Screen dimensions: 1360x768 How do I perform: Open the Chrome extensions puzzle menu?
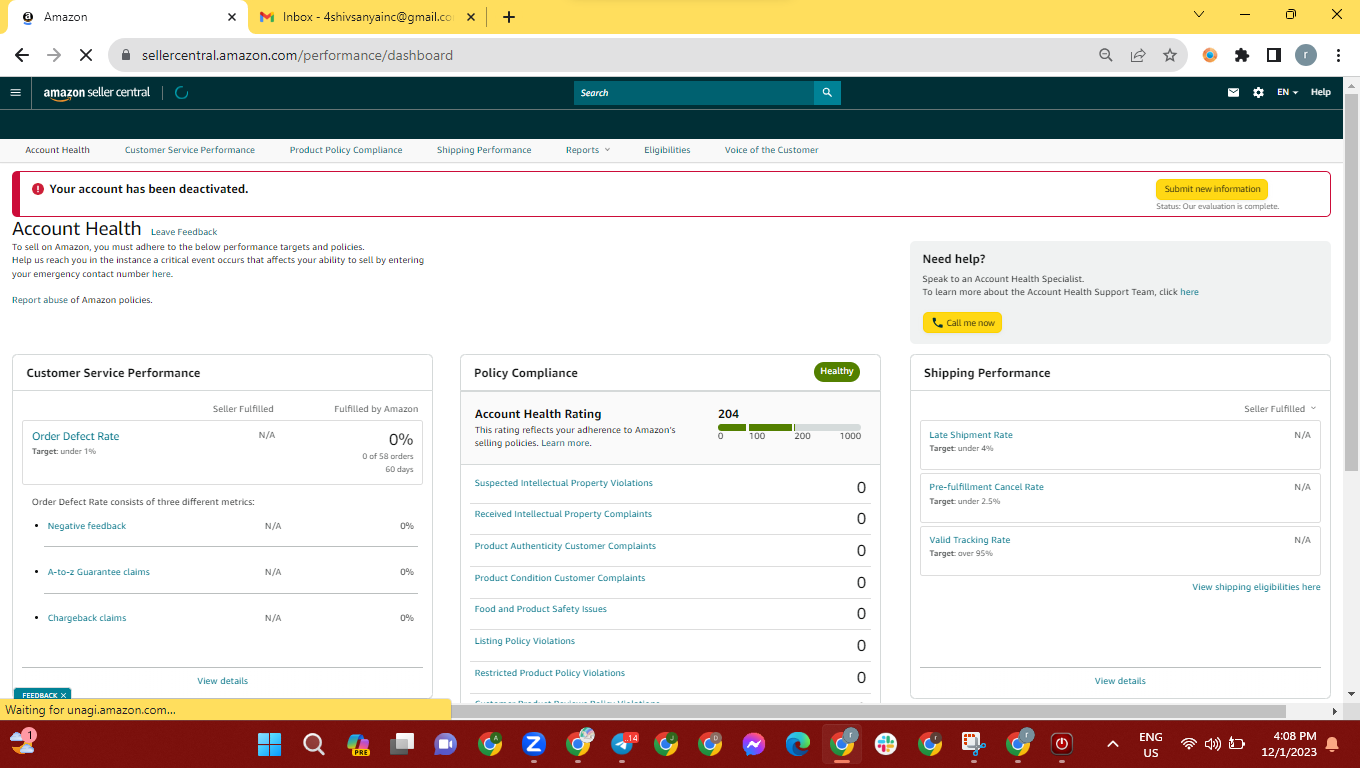click(x=1242, y=55)
